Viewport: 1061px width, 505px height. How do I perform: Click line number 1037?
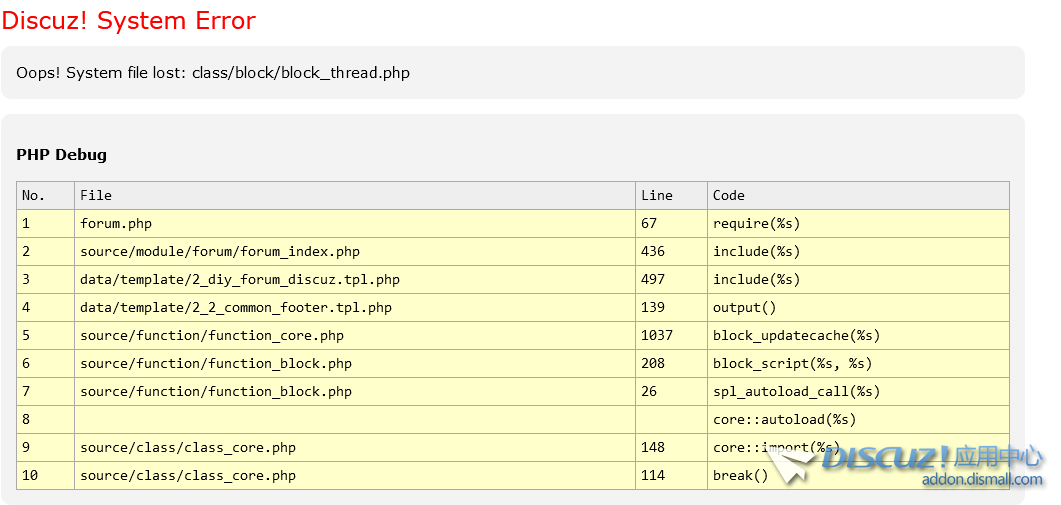[x=671, y=336]
